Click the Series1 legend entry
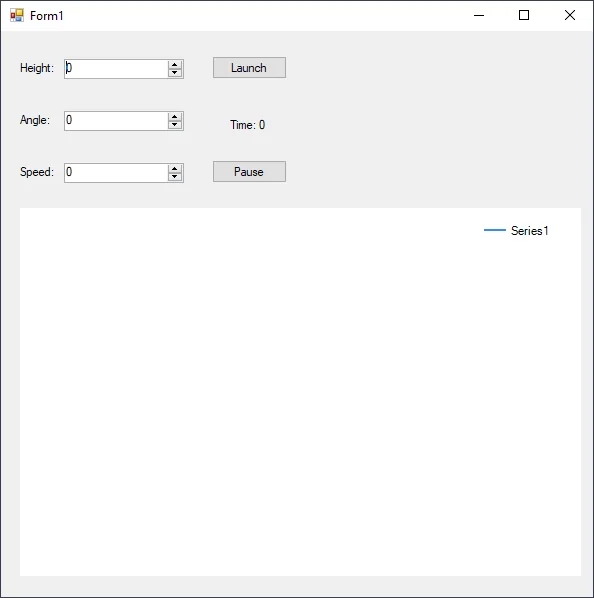This screenshot has width=594, height=598. (516, 231)
